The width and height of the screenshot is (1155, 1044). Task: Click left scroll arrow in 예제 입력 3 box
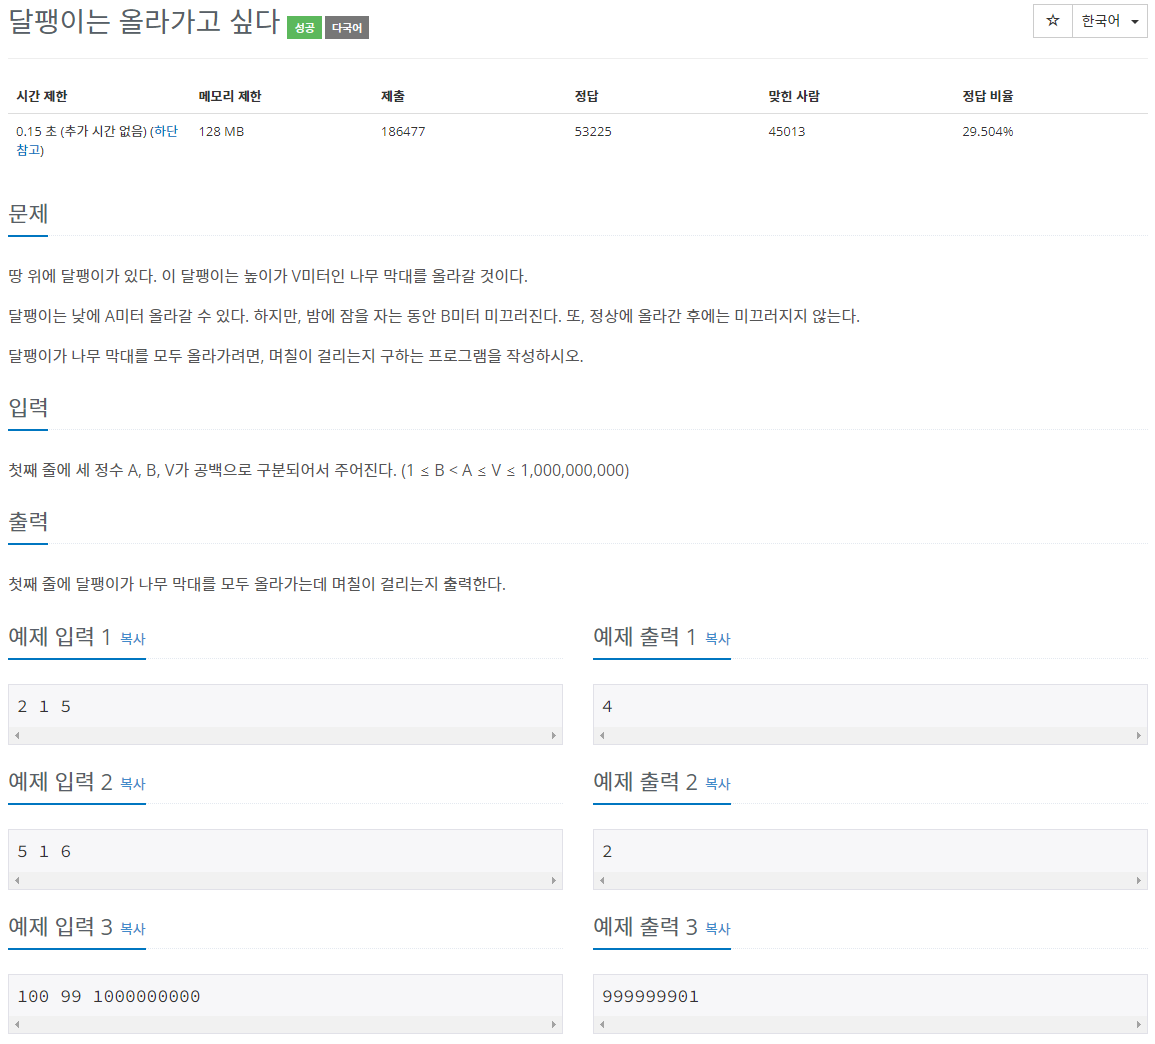[x=17, y=1024]
